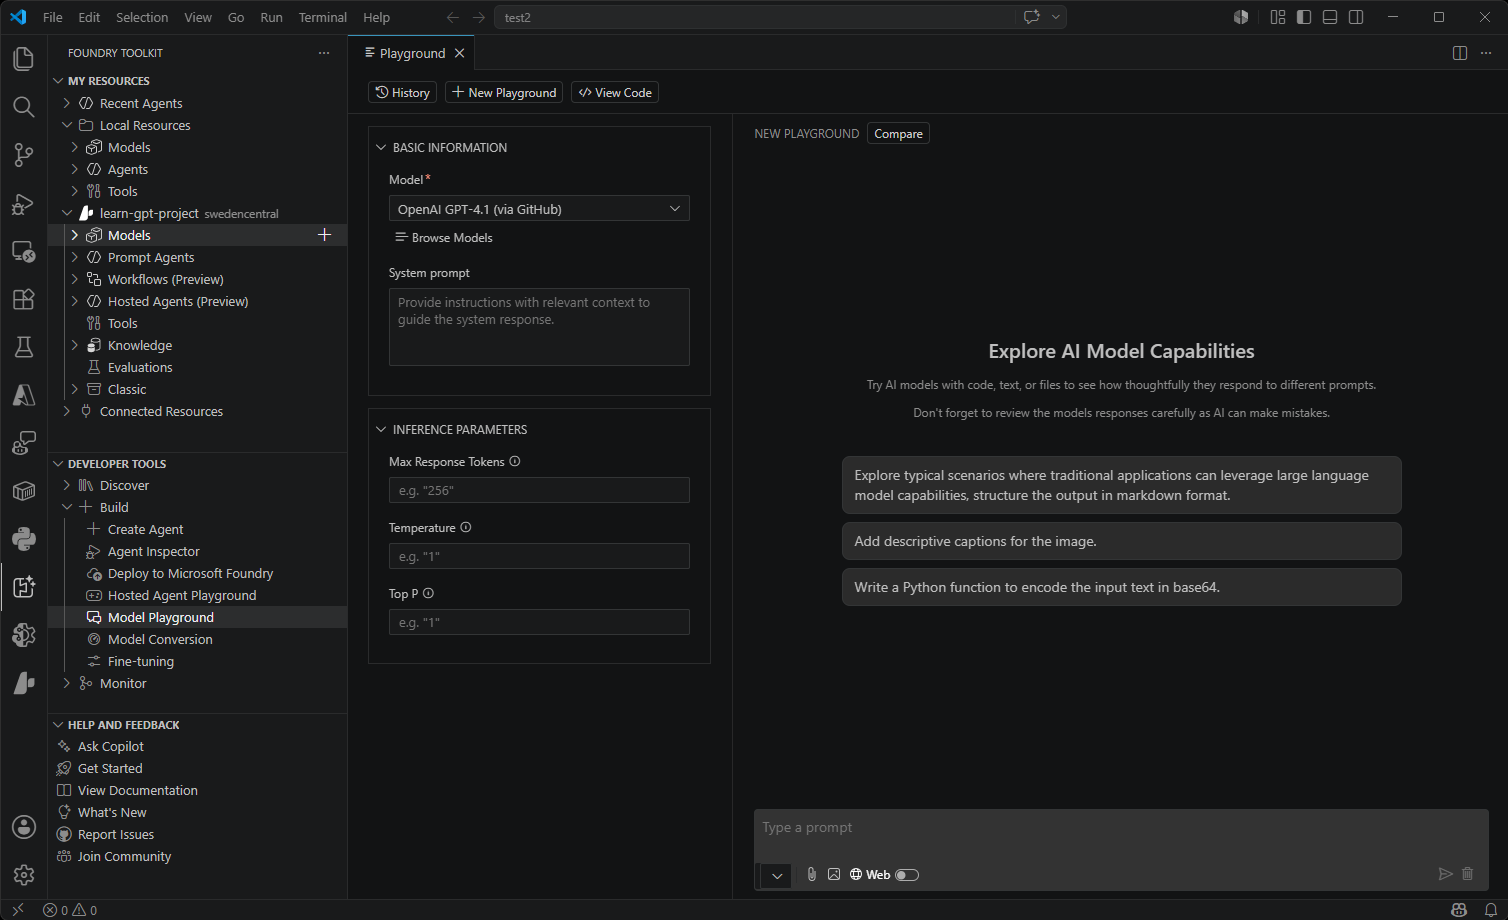This screenshot has height=920, width=1508.
Task: Choose the base64 Python function suggestion
Action: [1121, 587]
